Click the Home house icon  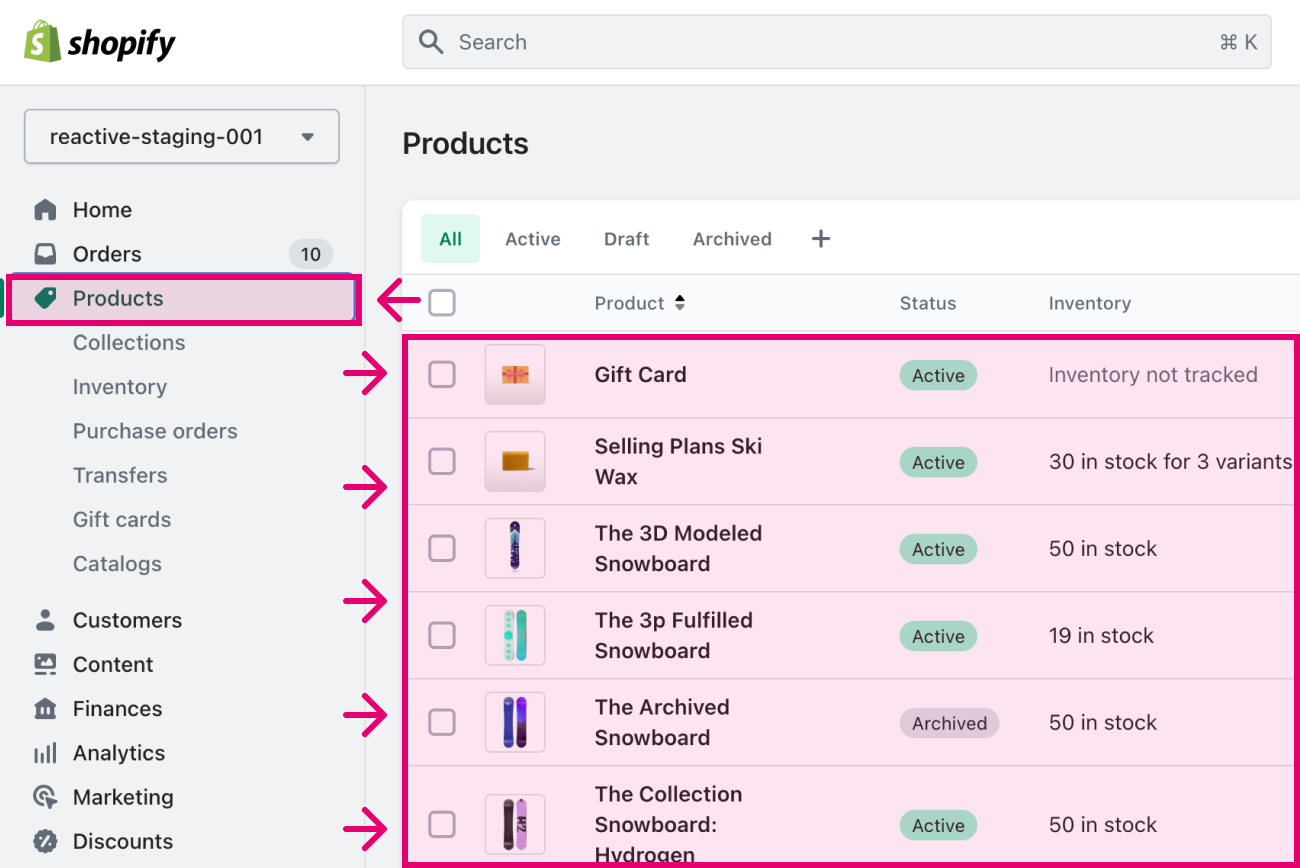click(45, 210)
